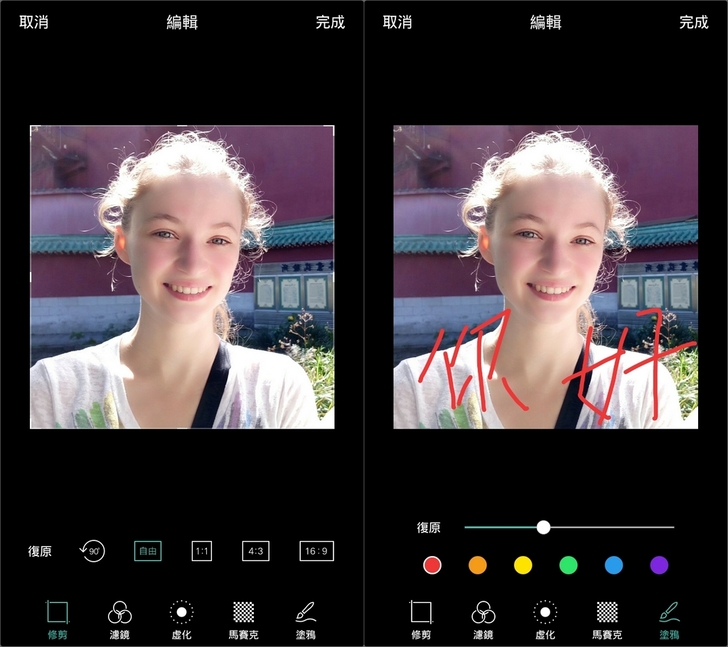Viewport: 728px width, 647px height.
Task: Open the 濾鏡 filter tool in right screen
Action: tap(483, 620)
